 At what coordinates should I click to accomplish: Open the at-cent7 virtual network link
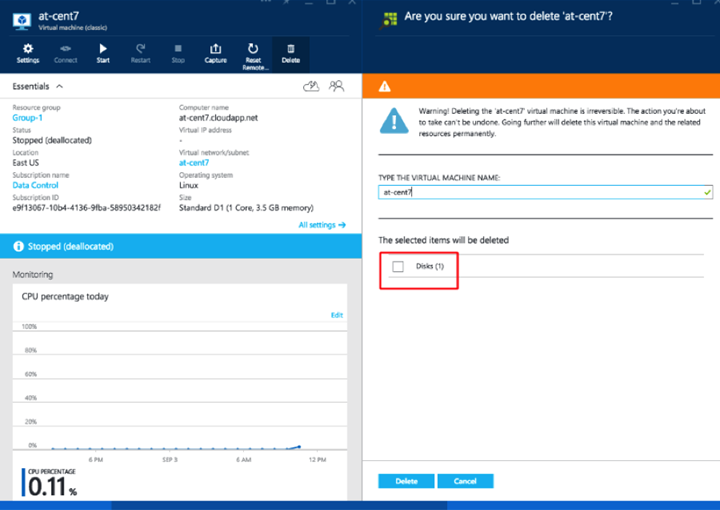194,163
